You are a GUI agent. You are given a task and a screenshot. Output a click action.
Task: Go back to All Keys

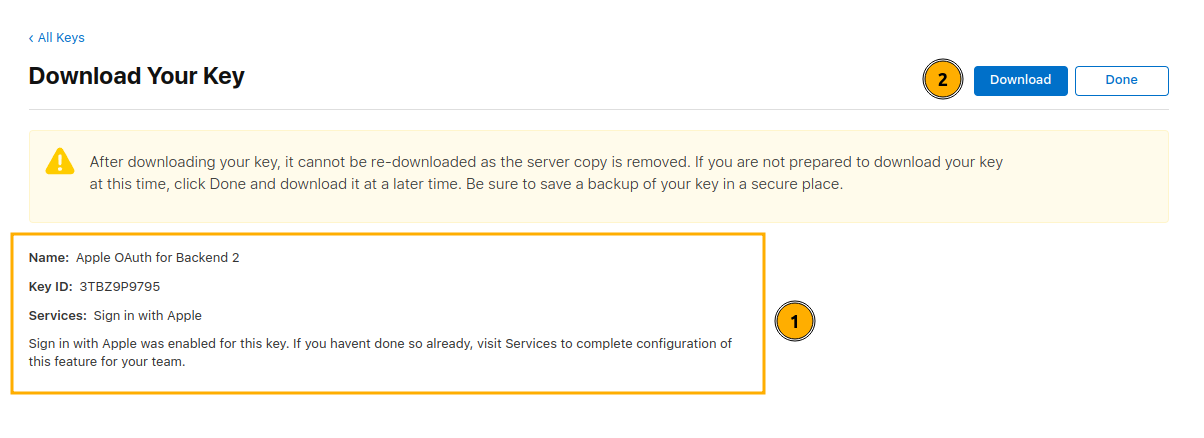(60, 38)
